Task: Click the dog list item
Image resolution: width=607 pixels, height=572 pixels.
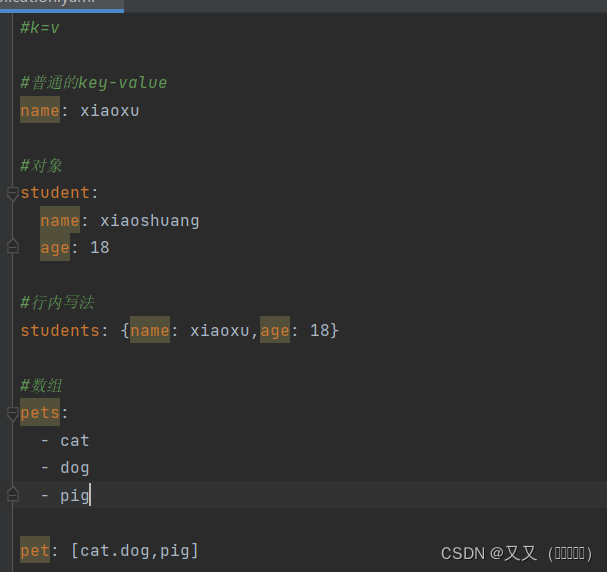Action: pyautogui.click(x=75, y=468)
